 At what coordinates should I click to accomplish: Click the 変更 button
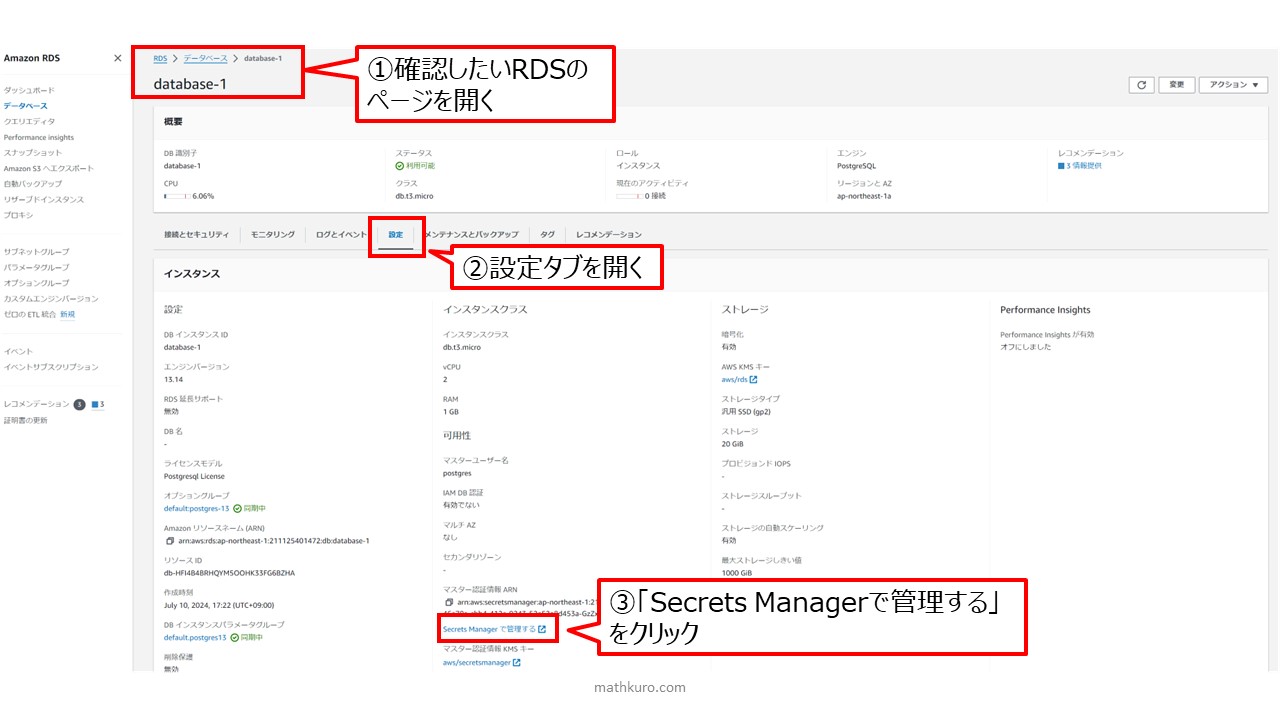pyautogui.click(x=1176, y=85)
